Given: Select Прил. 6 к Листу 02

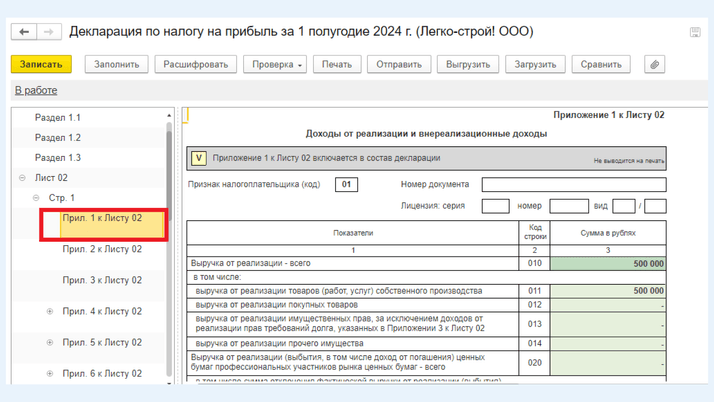Looking at the screenshot, I should (102, 373).
